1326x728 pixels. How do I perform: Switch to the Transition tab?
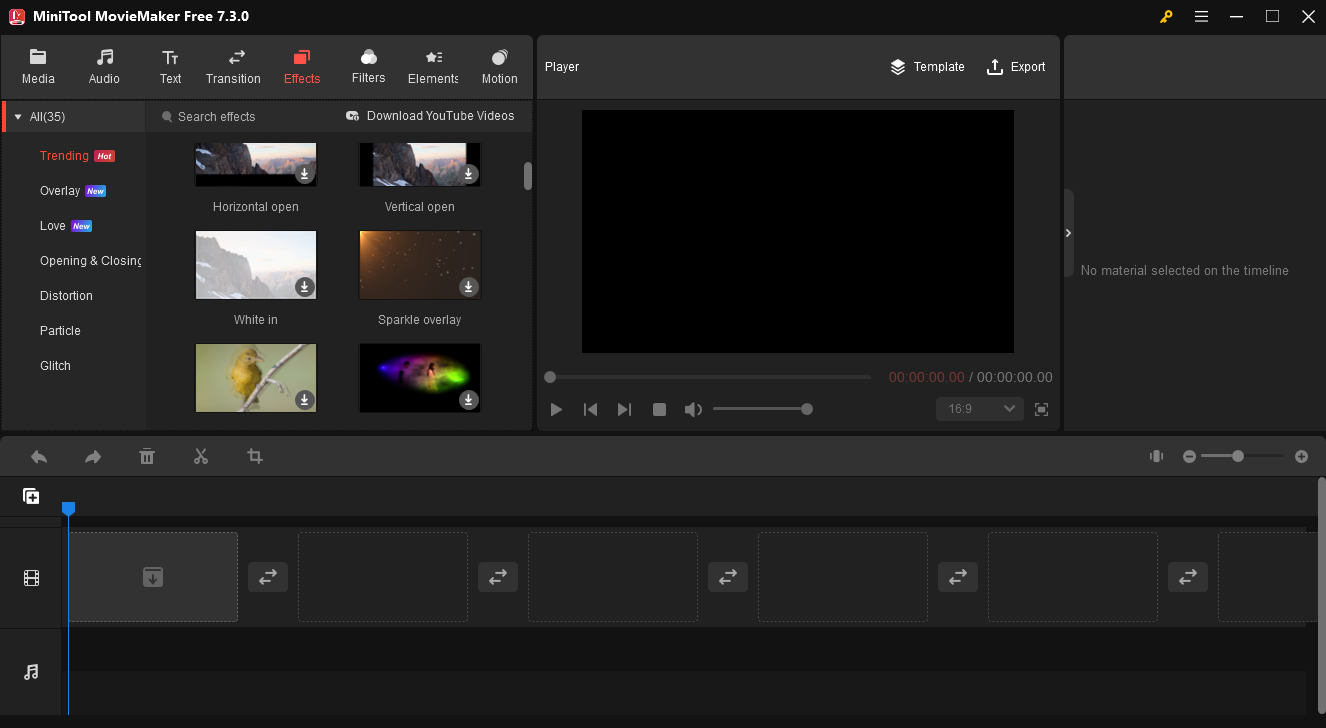pyautogui.click(x=233, y=67)
